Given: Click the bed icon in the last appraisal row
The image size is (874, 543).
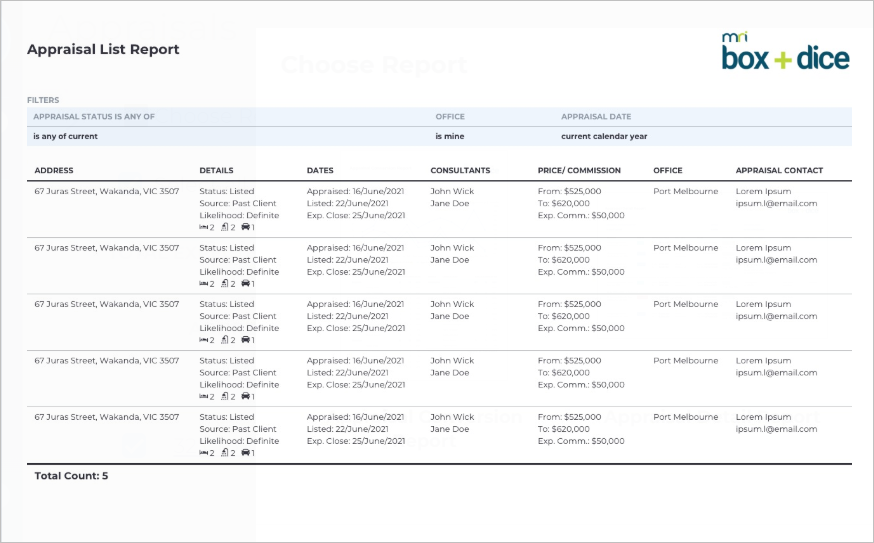Looking at the screenshot, I should point(203,453).
